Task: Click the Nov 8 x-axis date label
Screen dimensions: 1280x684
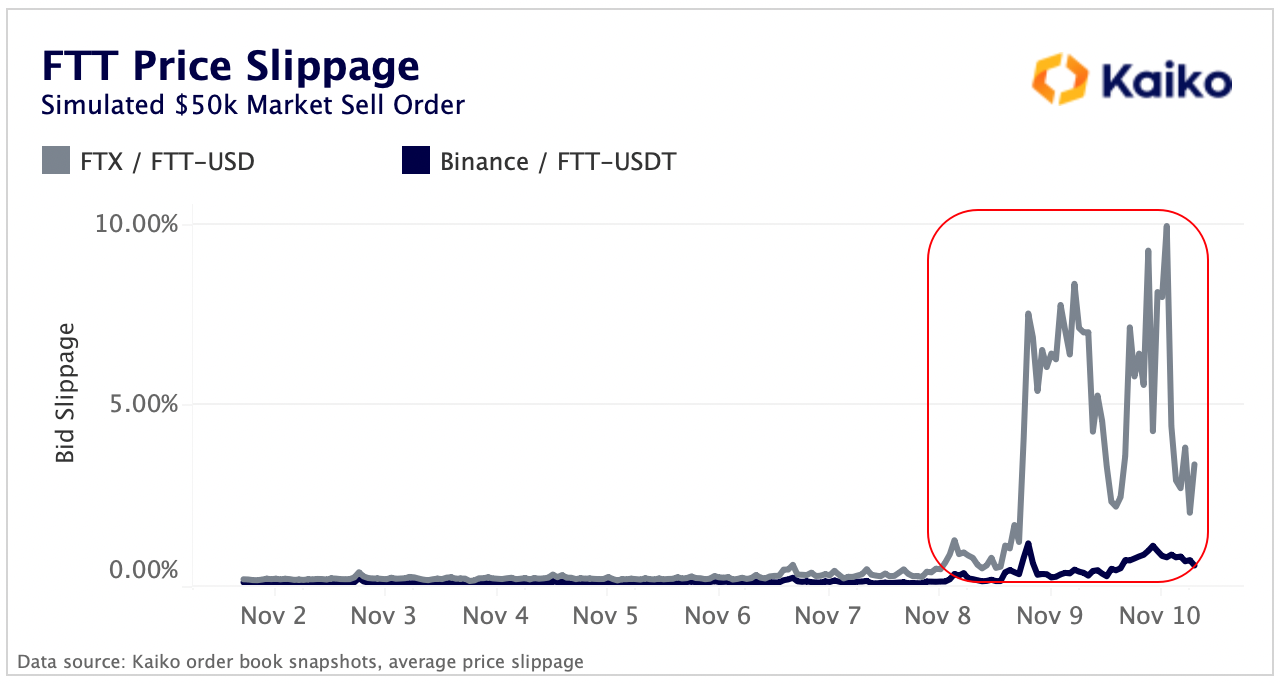Action: [x=938, y=615]
